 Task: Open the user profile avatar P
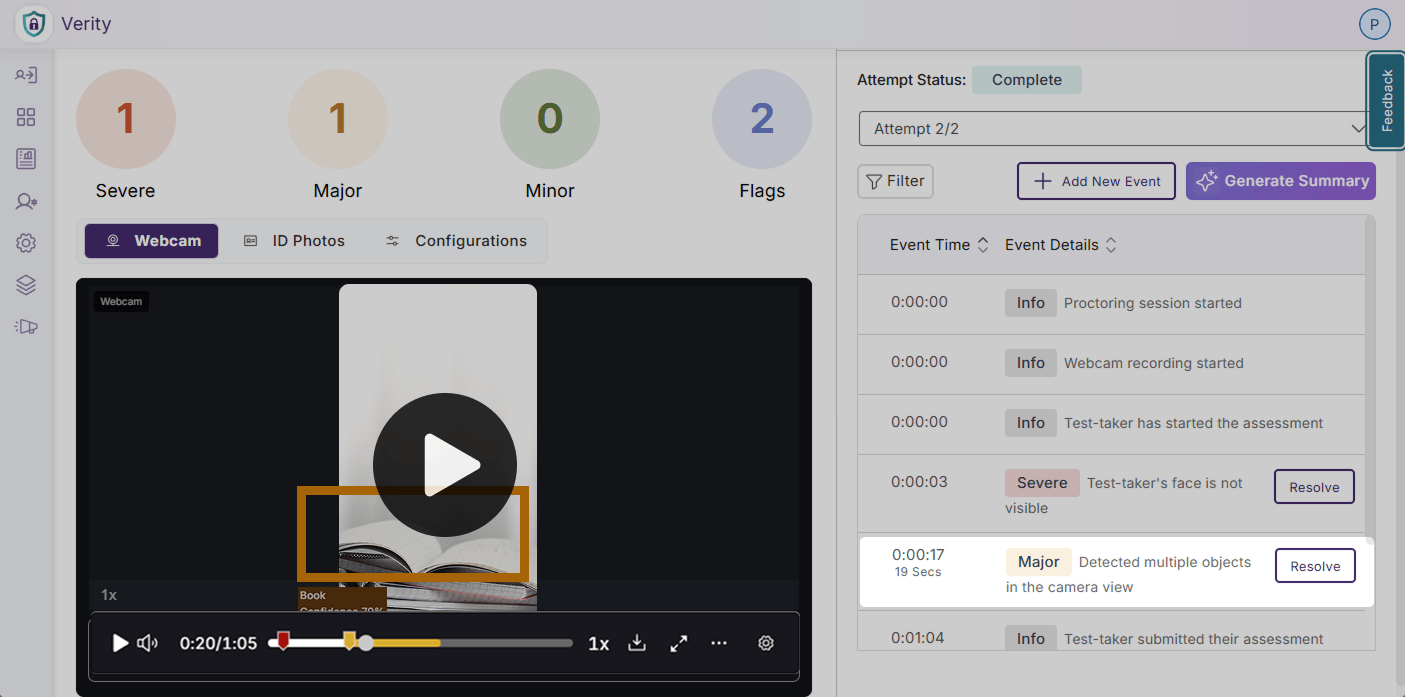point(1374,24)
